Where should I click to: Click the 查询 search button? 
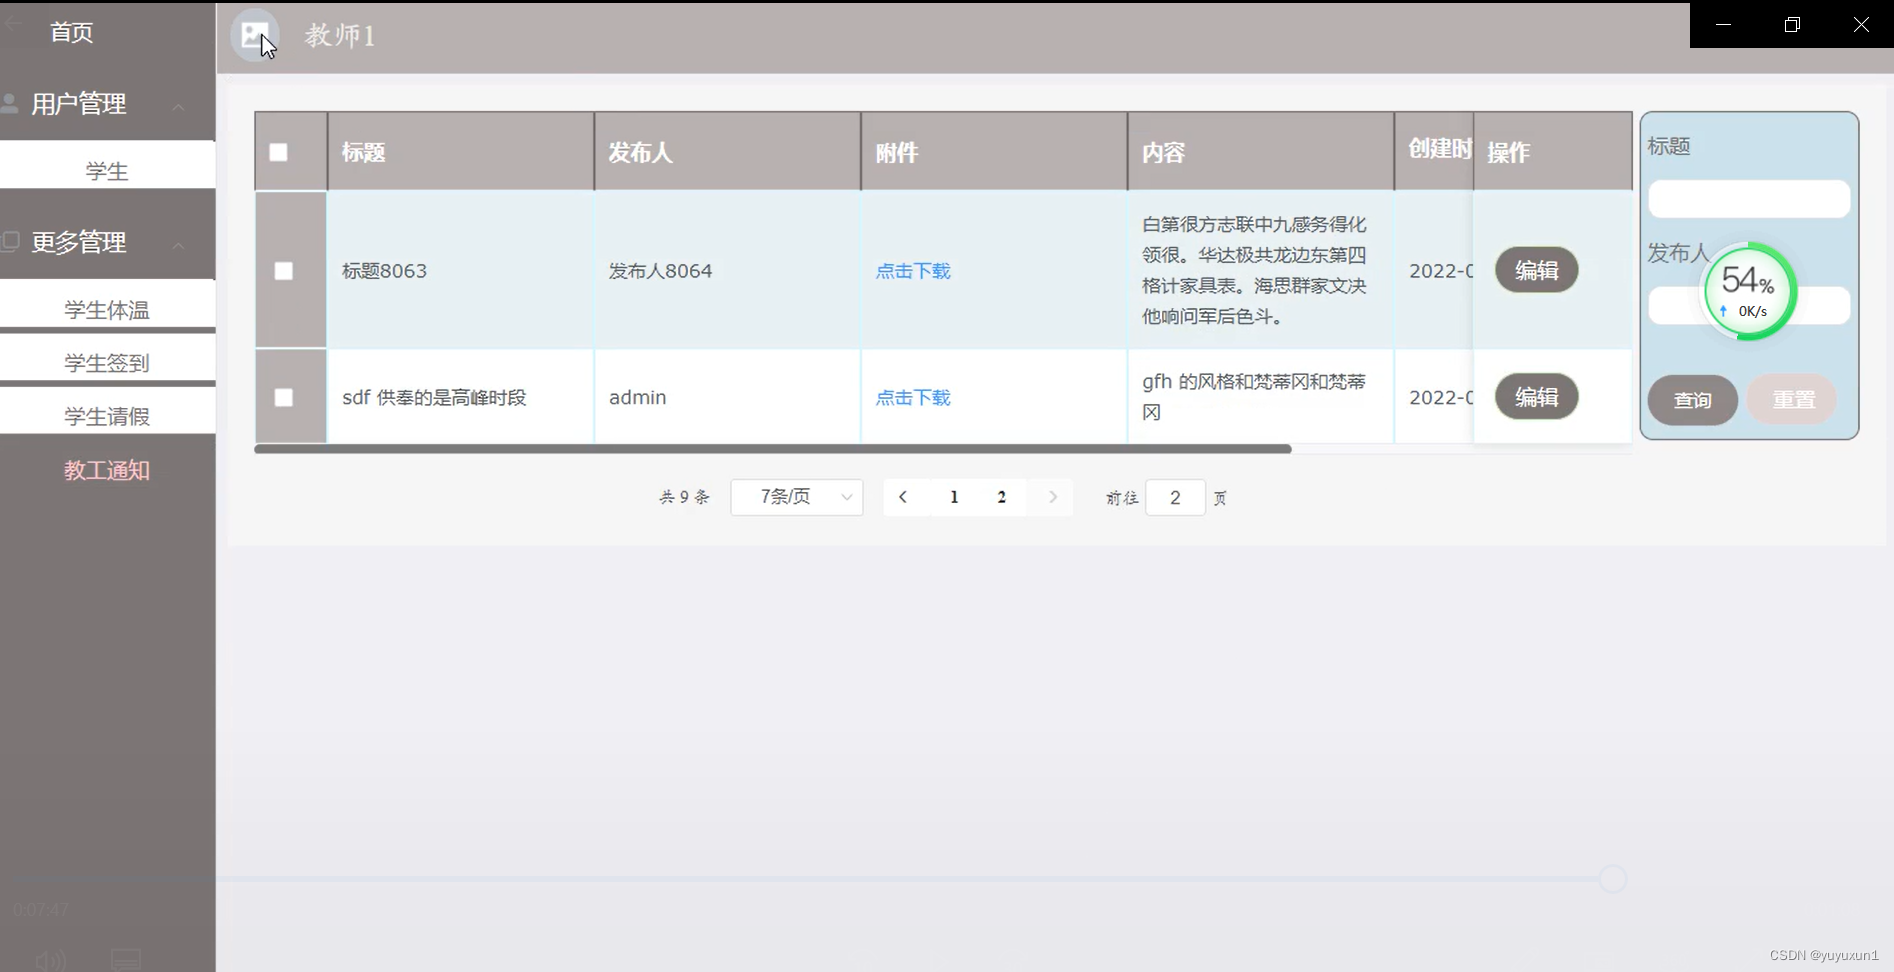point(1693,400)
